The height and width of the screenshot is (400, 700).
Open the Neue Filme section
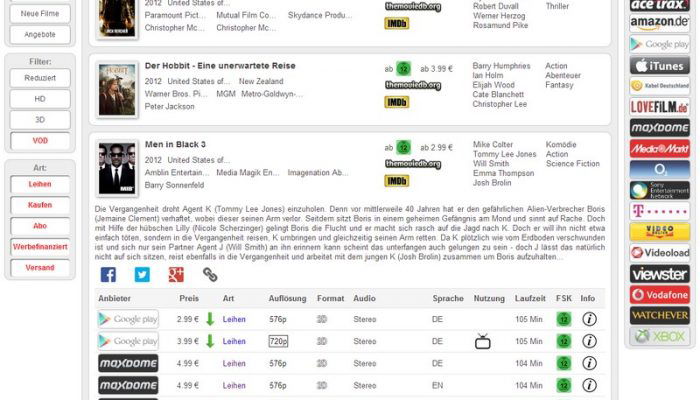pyautogui.click(x=40, y=13)
